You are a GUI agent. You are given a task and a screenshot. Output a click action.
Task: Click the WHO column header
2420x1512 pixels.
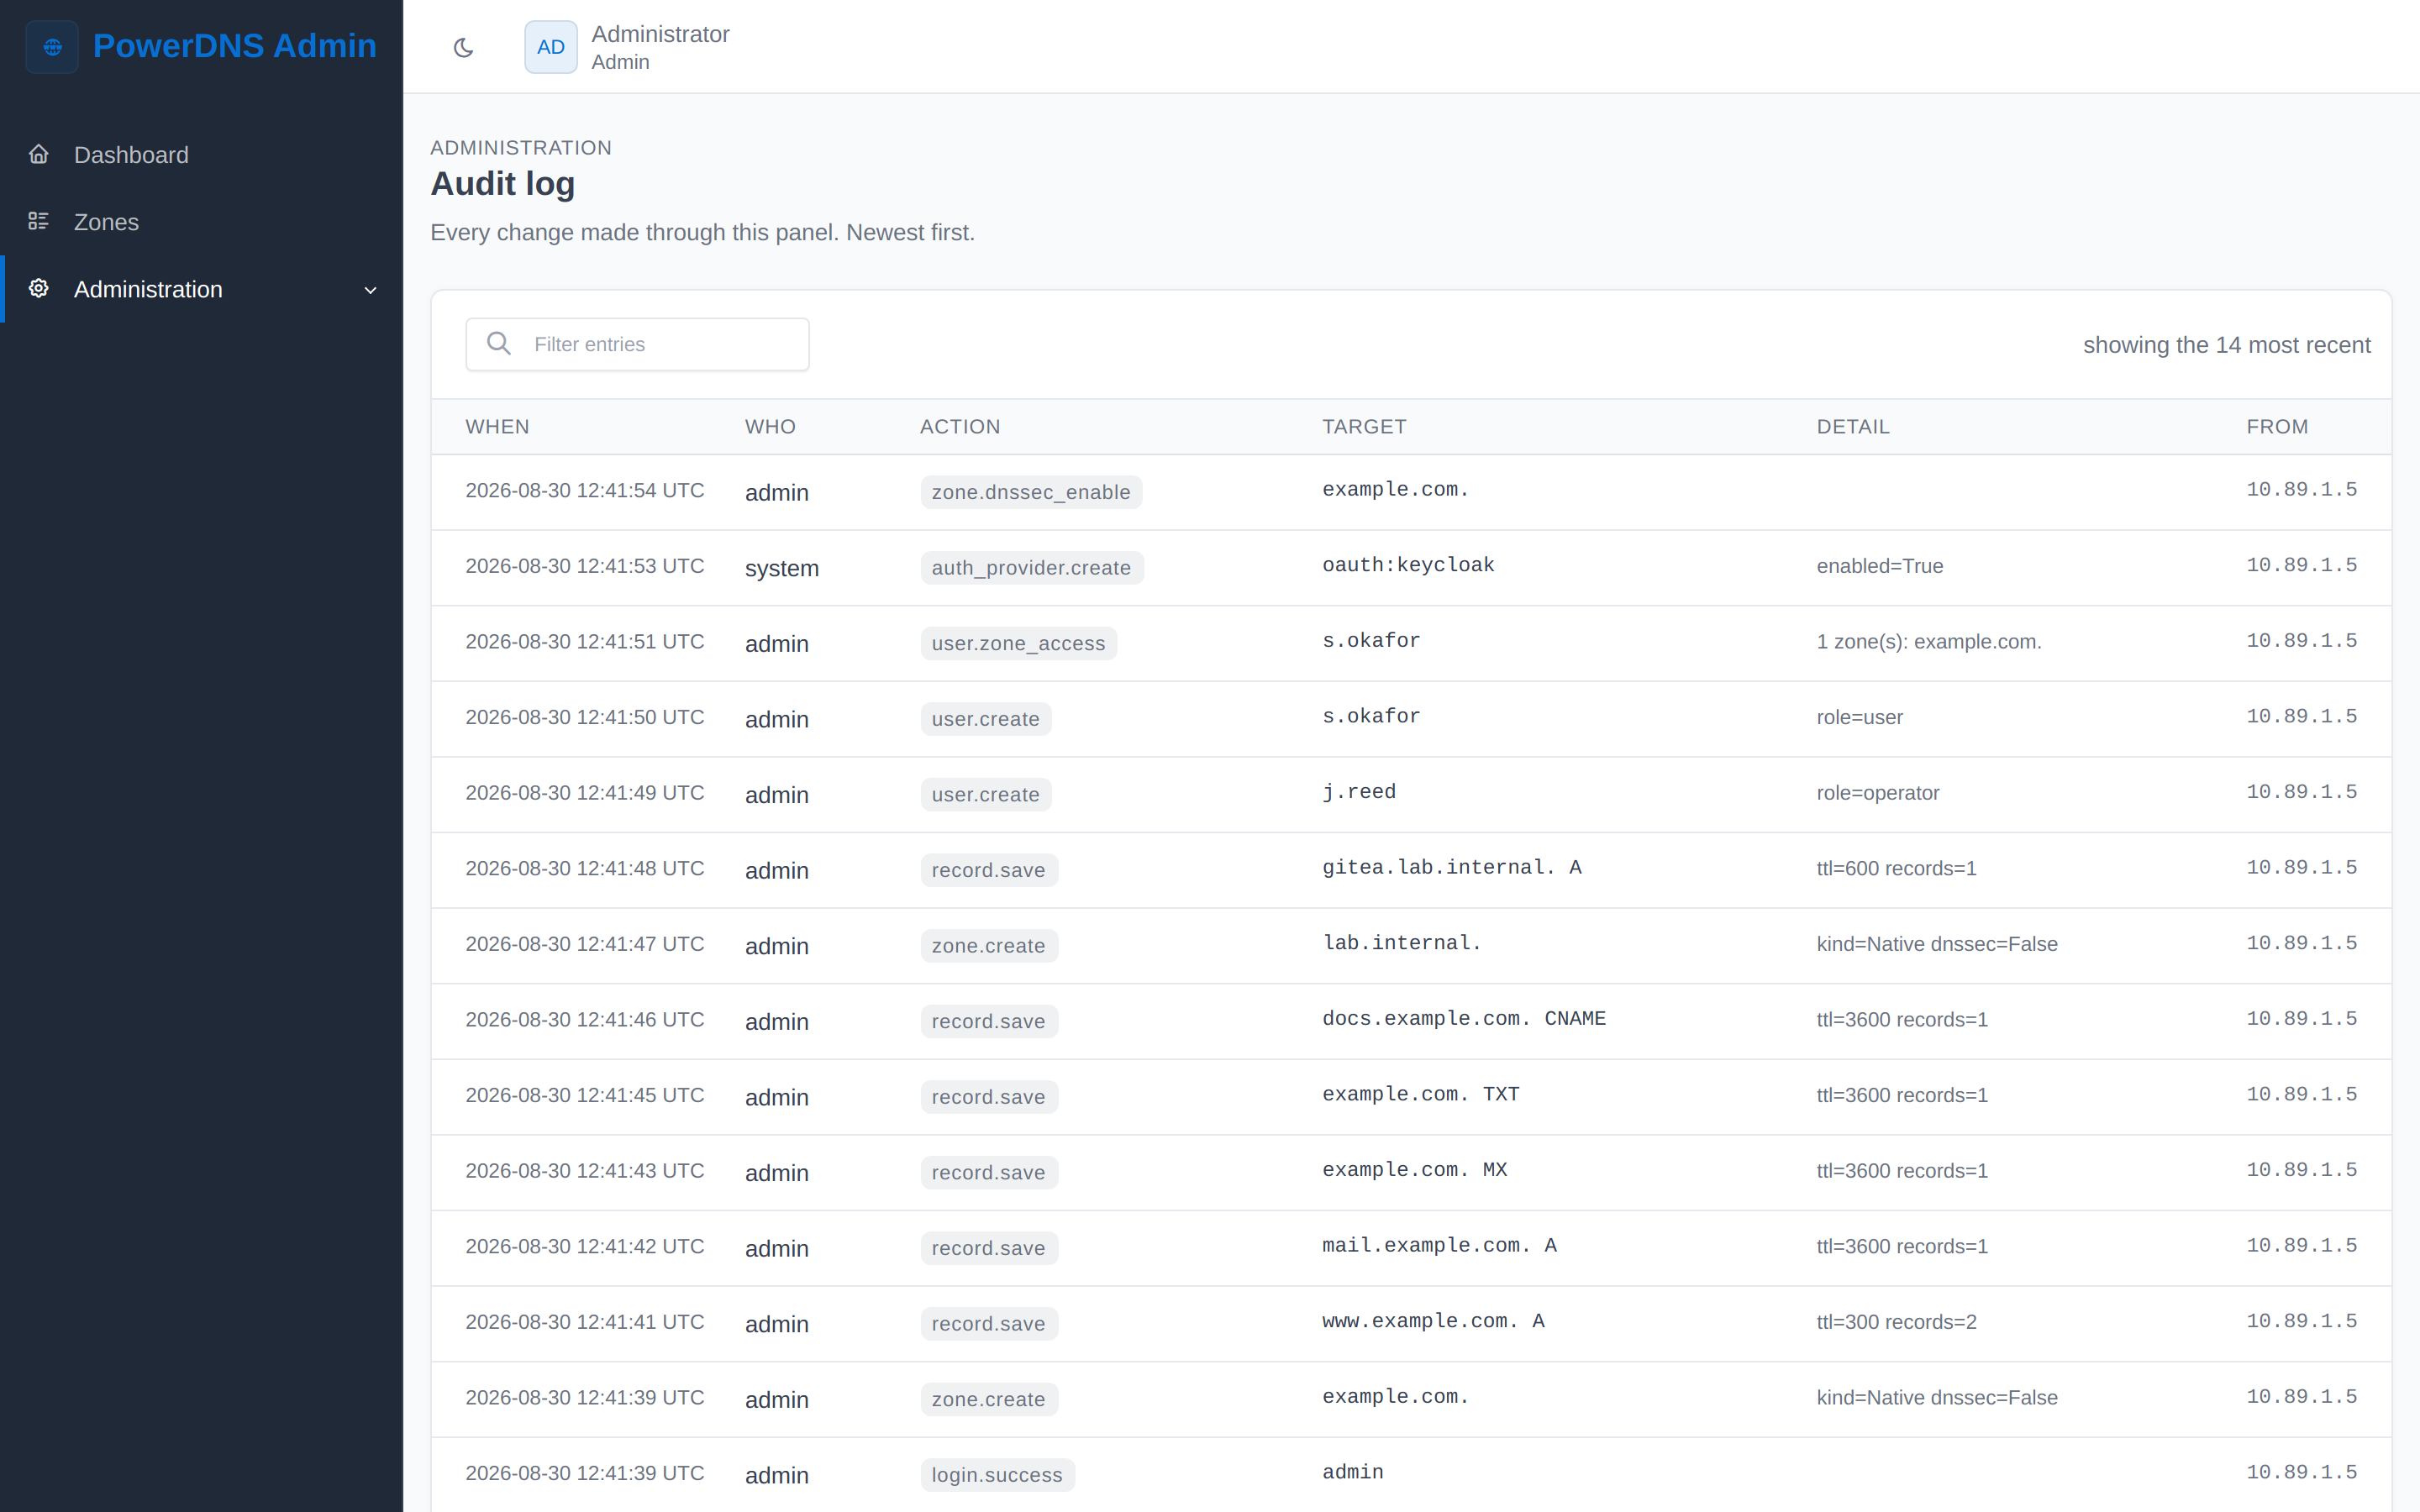[770, 427]
